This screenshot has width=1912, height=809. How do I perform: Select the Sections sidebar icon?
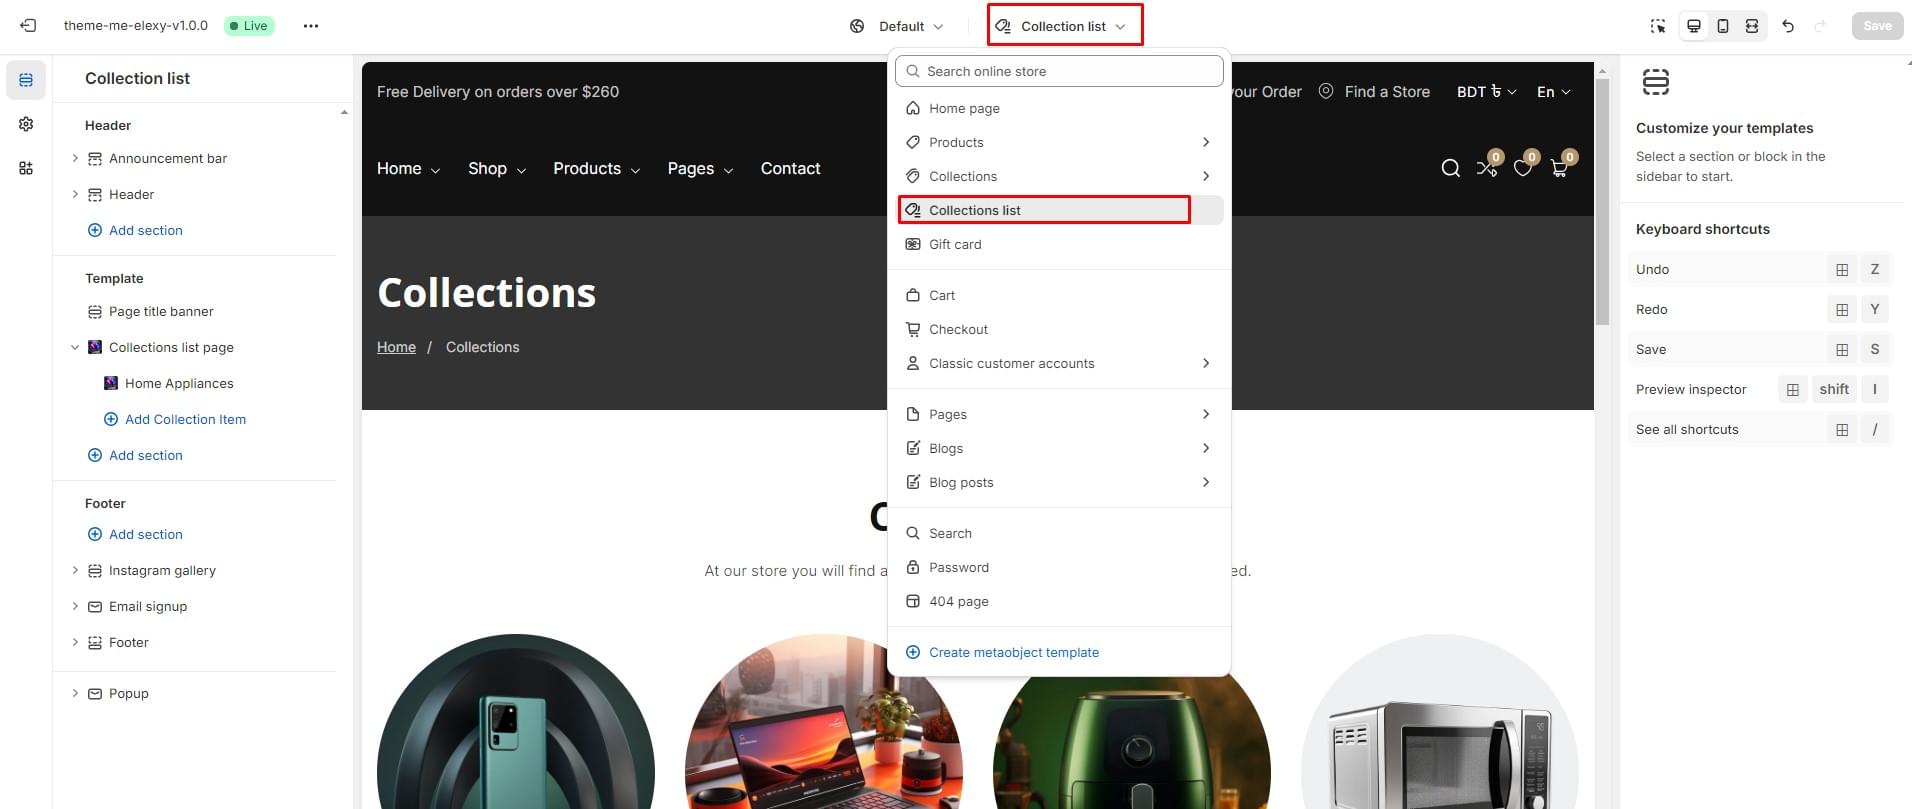tap(26, 80)
